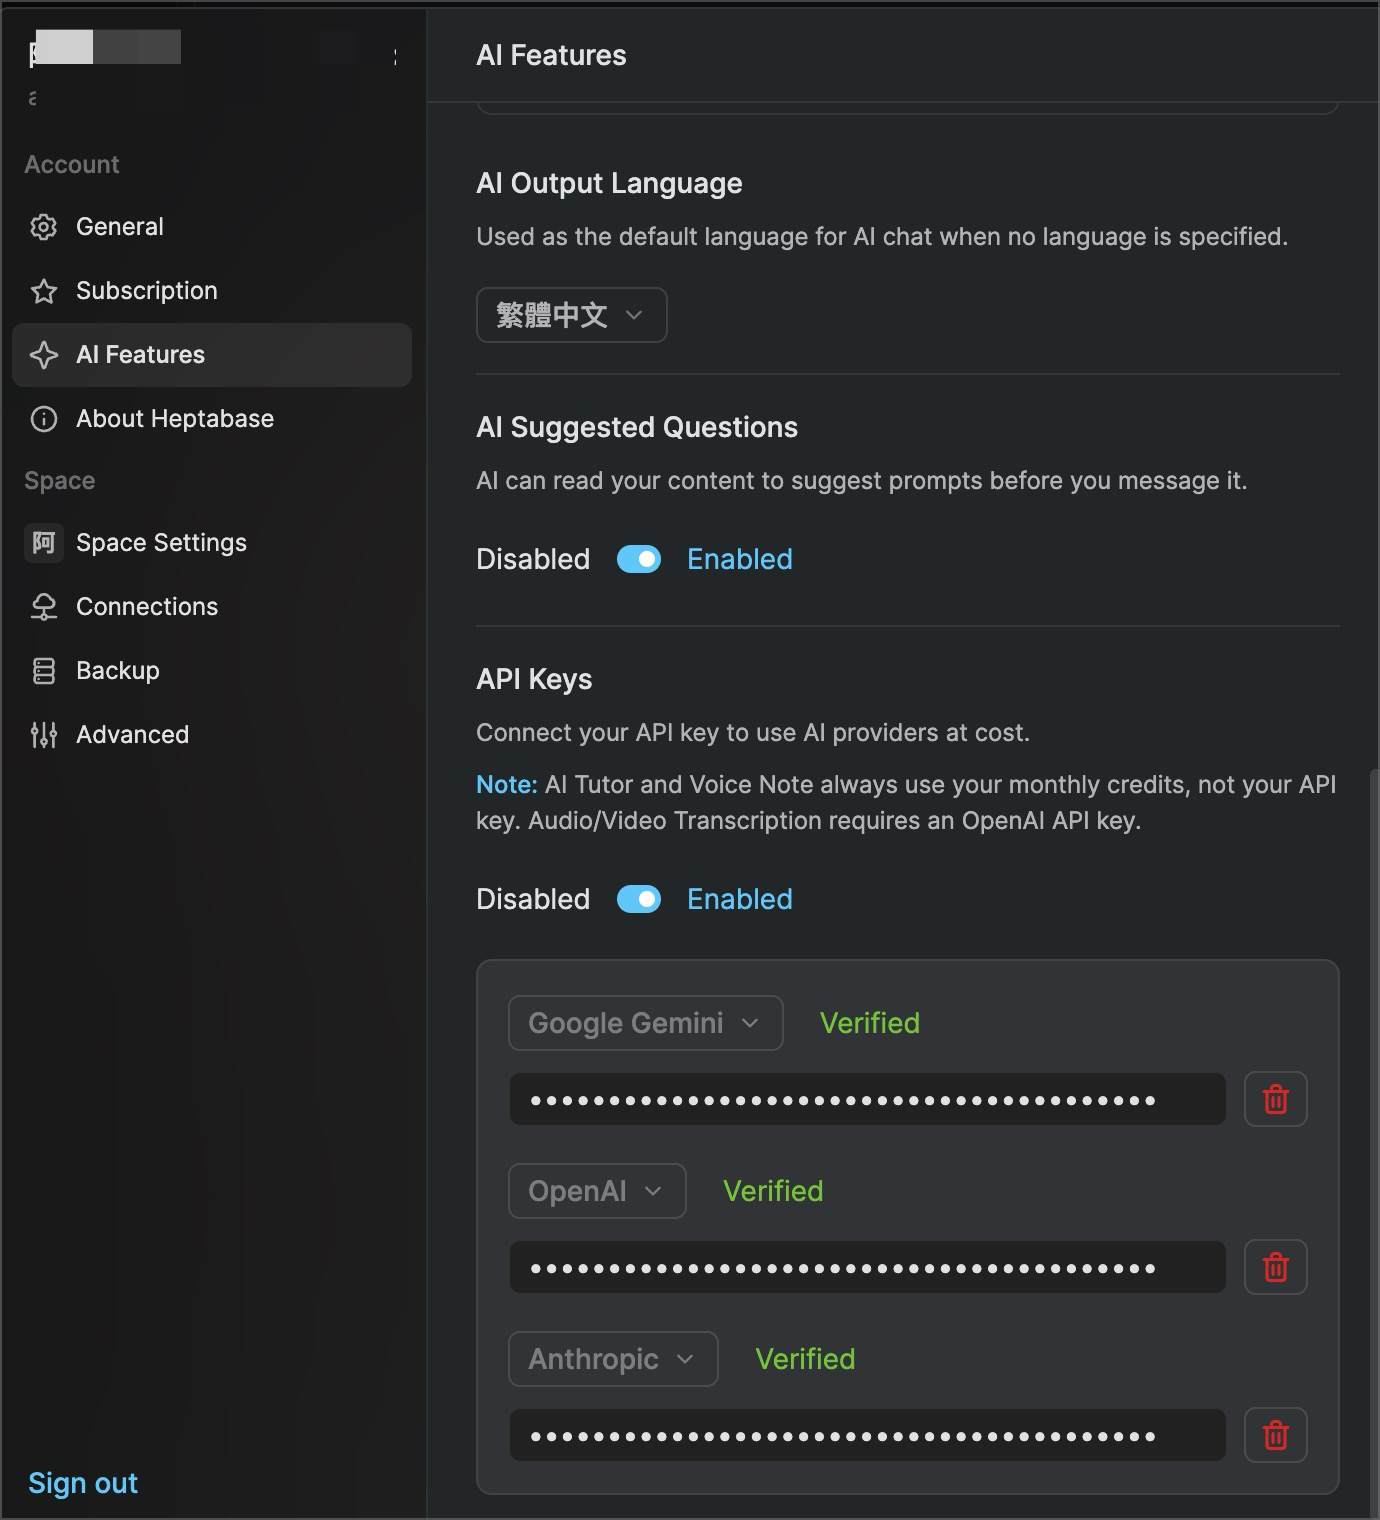
Task: Click the Anthropic API key input field
Action: pos(867,1435)
